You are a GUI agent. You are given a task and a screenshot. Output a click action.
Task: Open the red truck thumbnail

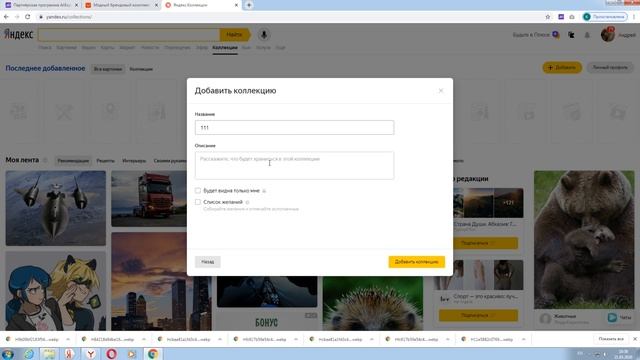tap(149, 199)
